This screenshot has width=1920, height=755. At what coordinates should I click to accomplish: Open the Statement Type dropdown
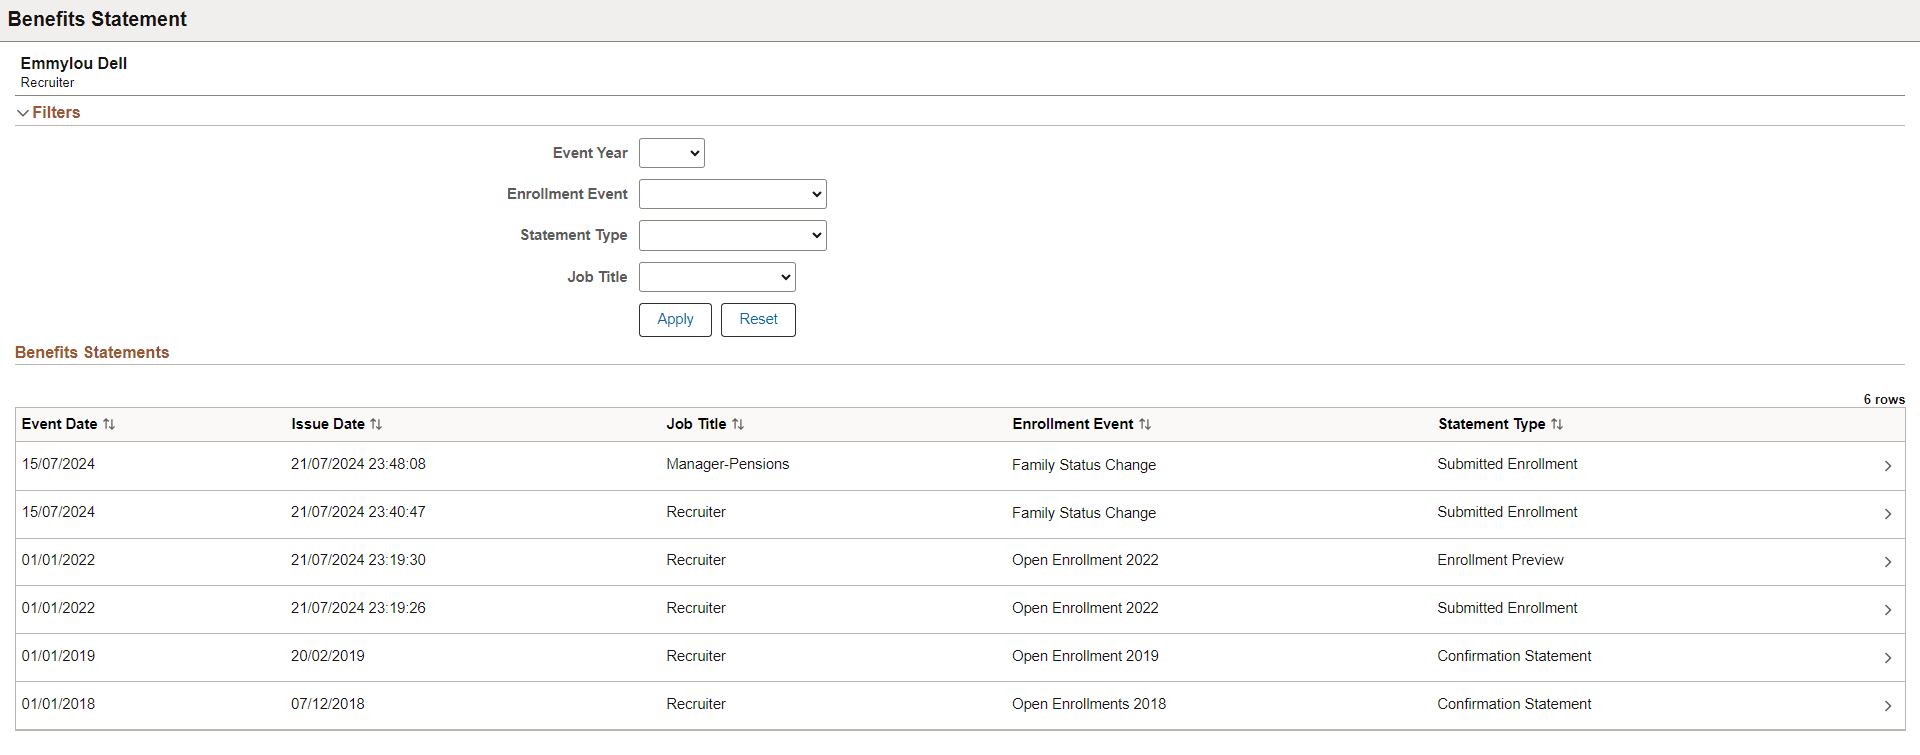tap(733, 235)
